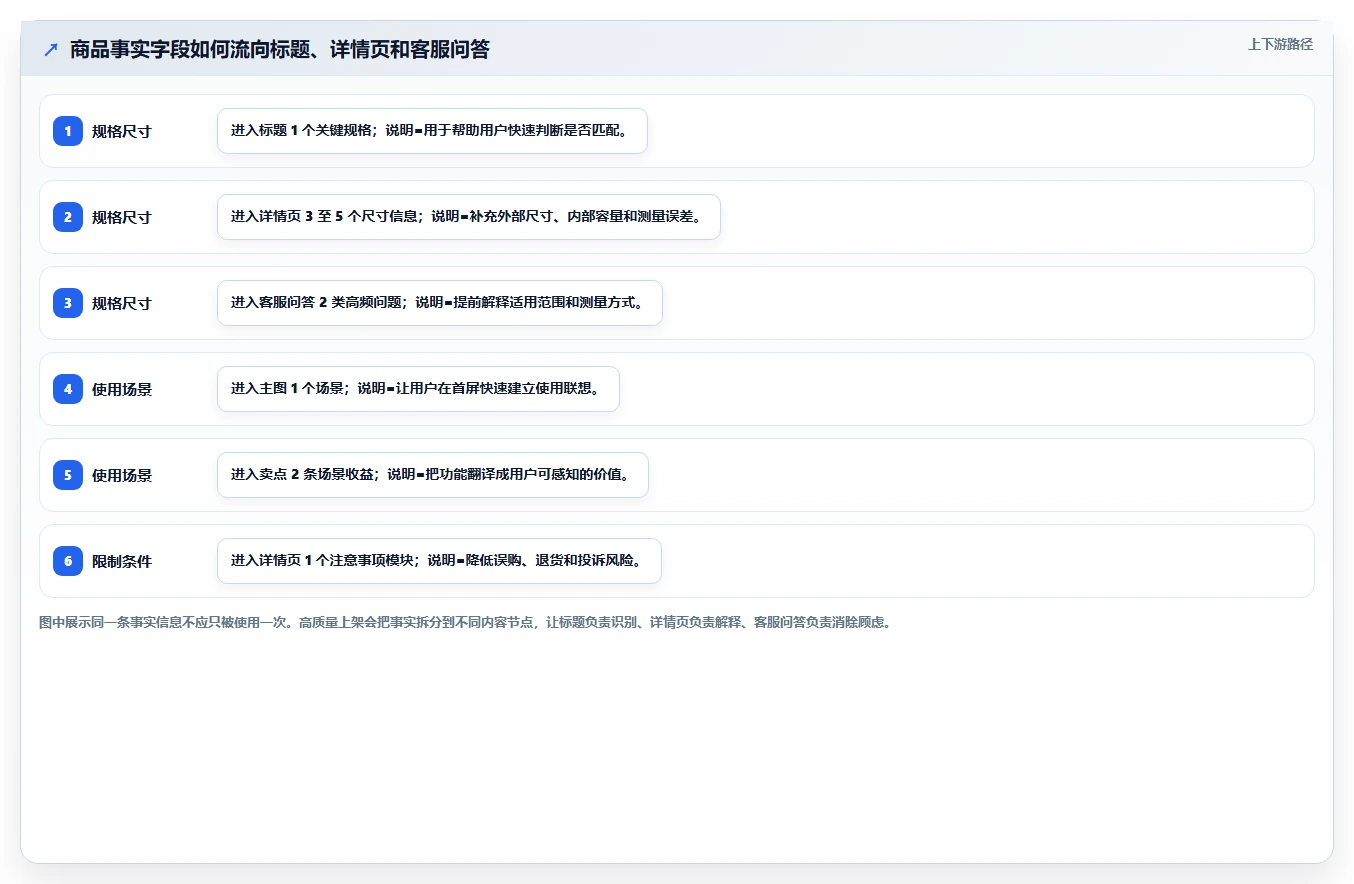
Task: Click the 上下游路径 label in header
Action: point(1280,45)
